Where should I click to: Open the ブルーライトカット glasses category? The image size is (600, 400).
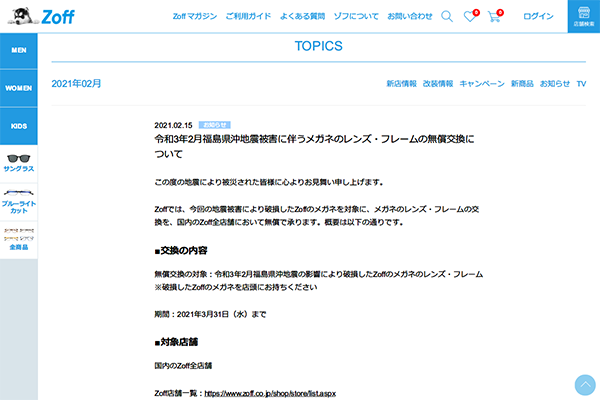(19, 202)
